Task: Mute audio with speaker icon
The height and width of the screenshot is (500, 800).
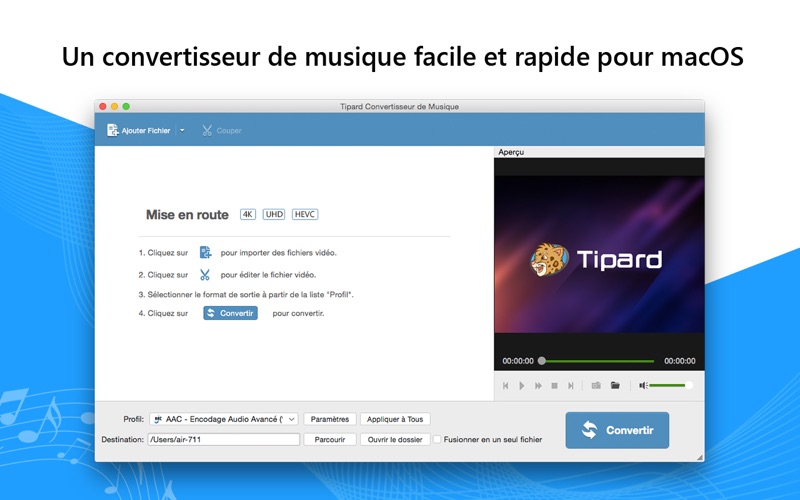Action: click(x=643, y=385)
